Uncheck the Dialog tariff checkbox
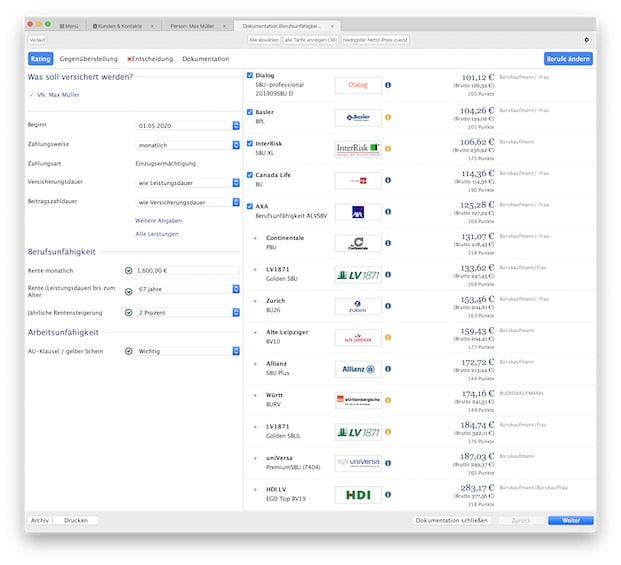This screenshot has height=565, width=621. click(x=249, y=75)
